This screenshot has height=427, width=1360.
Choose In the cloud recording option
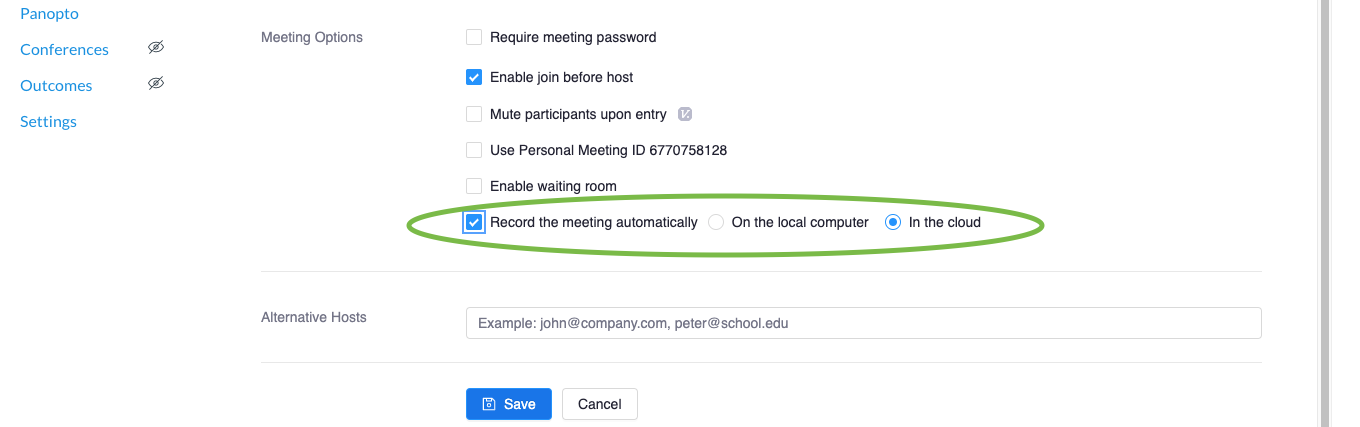pyautogui.click(x=893, y=222)
